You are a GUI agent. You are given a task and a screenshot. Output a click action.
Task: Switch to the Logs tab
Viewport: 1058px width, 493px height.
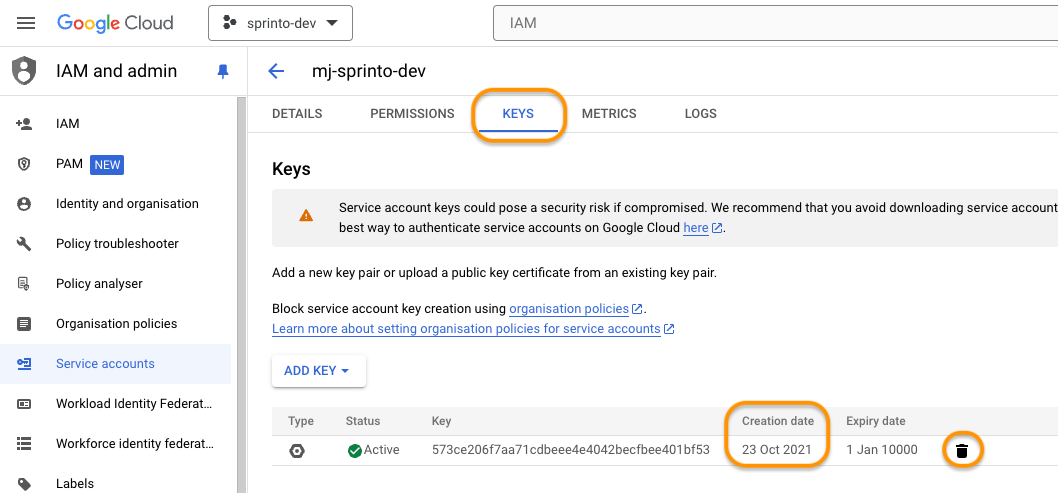(x=700, y=114)
